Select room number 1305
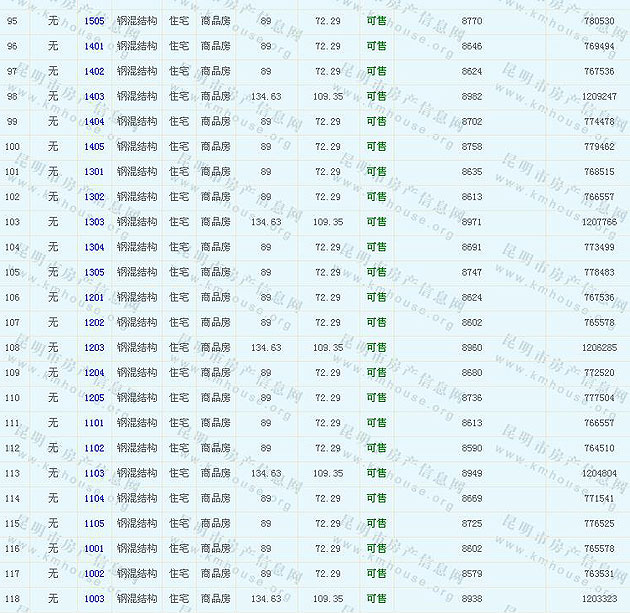Image resolution: width=630 pixels, height=613 pixels. [94, 272]
